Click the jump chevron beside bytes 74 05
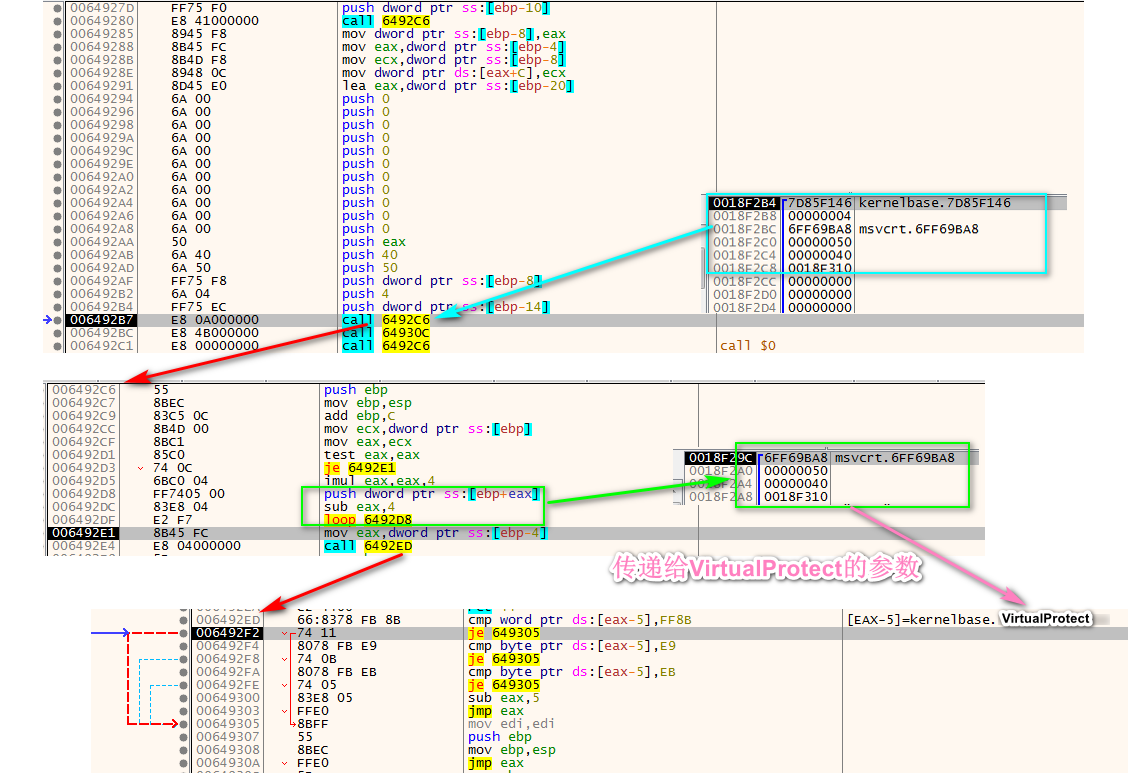 coord(285,685)
